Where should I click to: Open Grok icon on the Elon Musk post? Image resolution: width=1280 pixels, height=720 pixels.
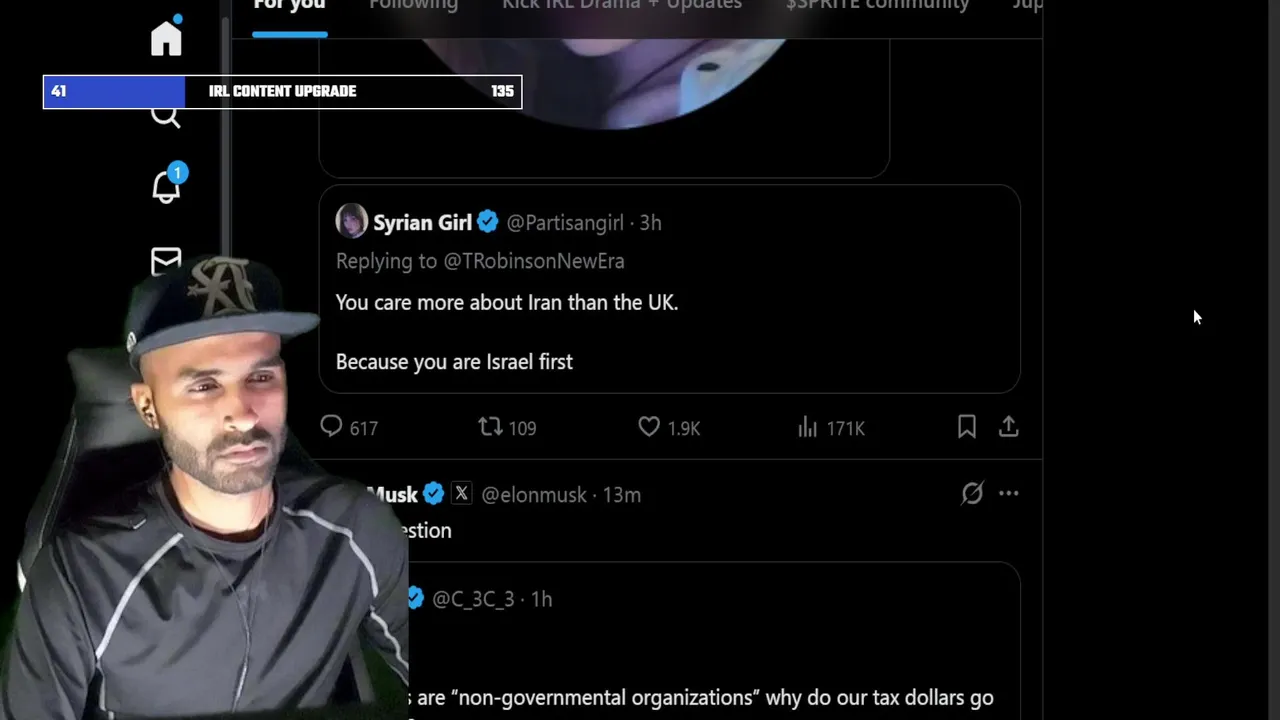[972, 493]
